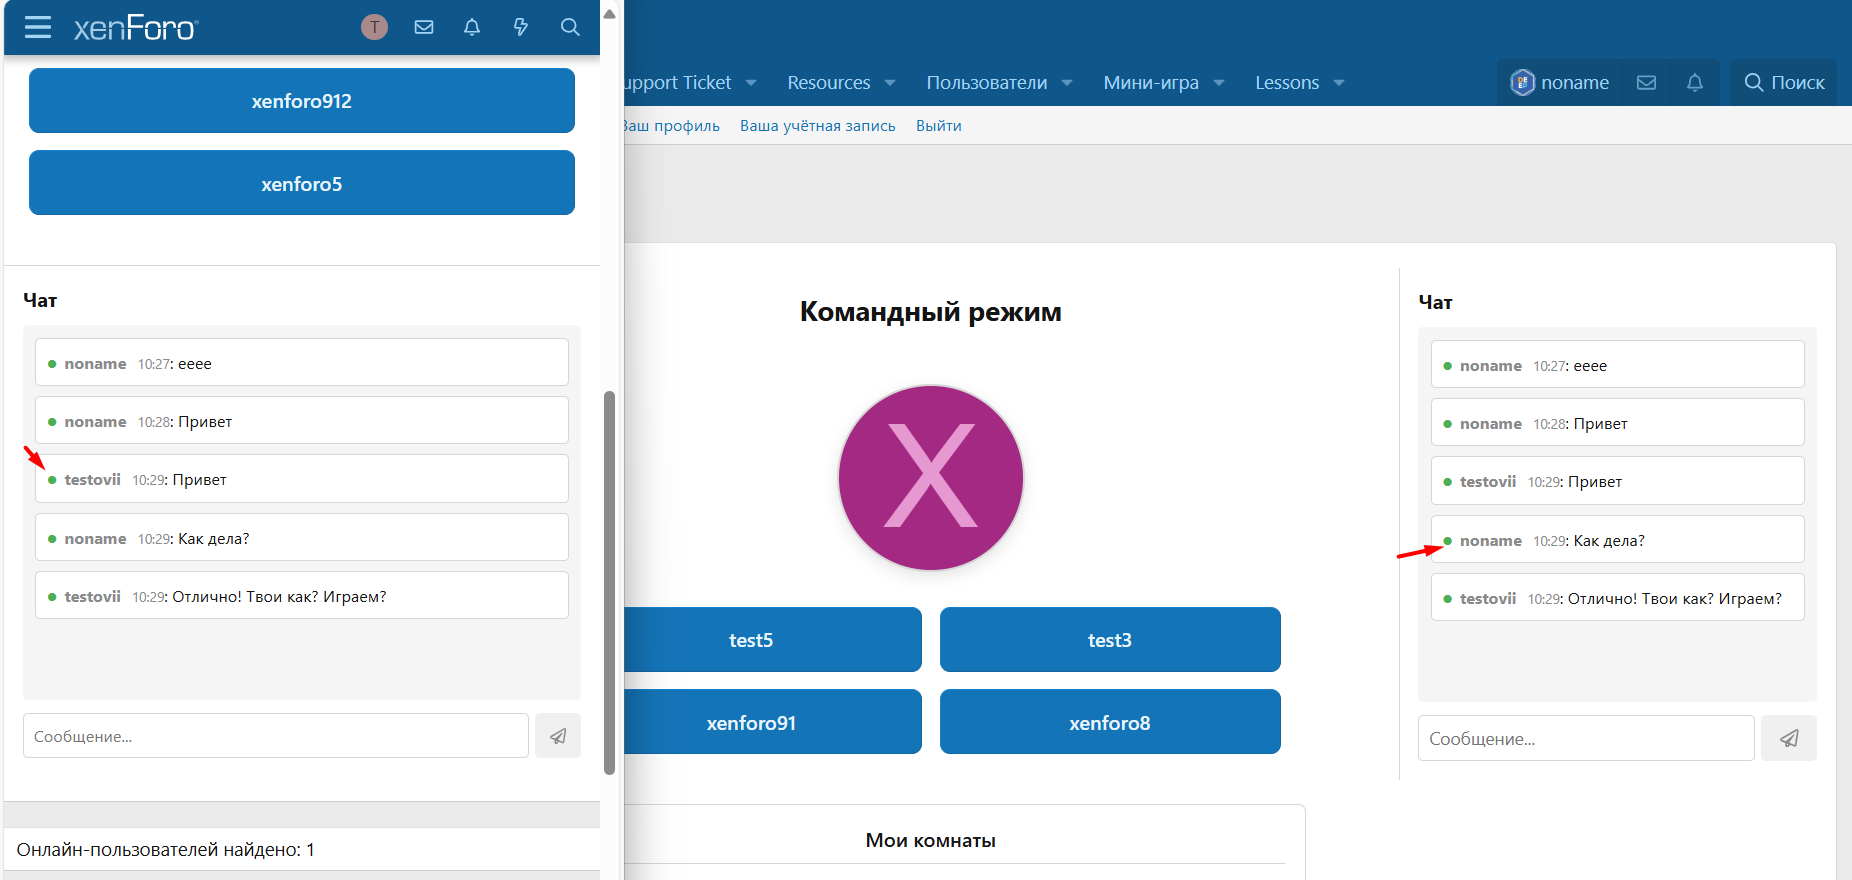Click the lightning bolt what's new icon

(x=521, y=27)
